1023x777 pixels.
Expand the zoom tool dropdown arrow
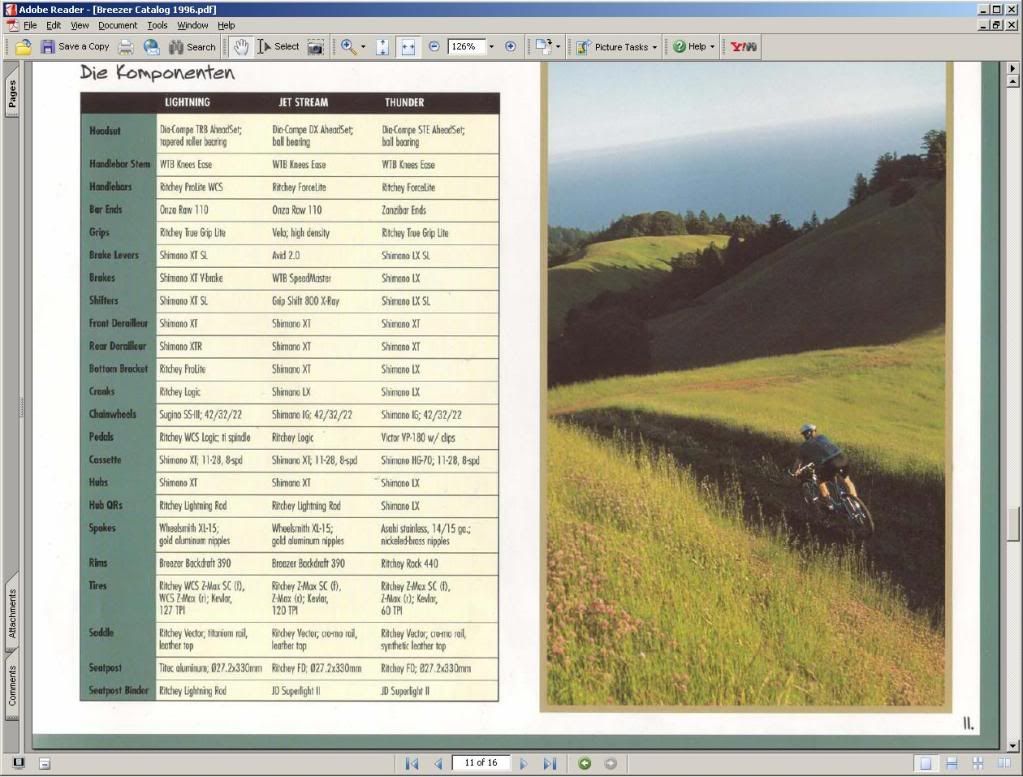pos(363,47)
